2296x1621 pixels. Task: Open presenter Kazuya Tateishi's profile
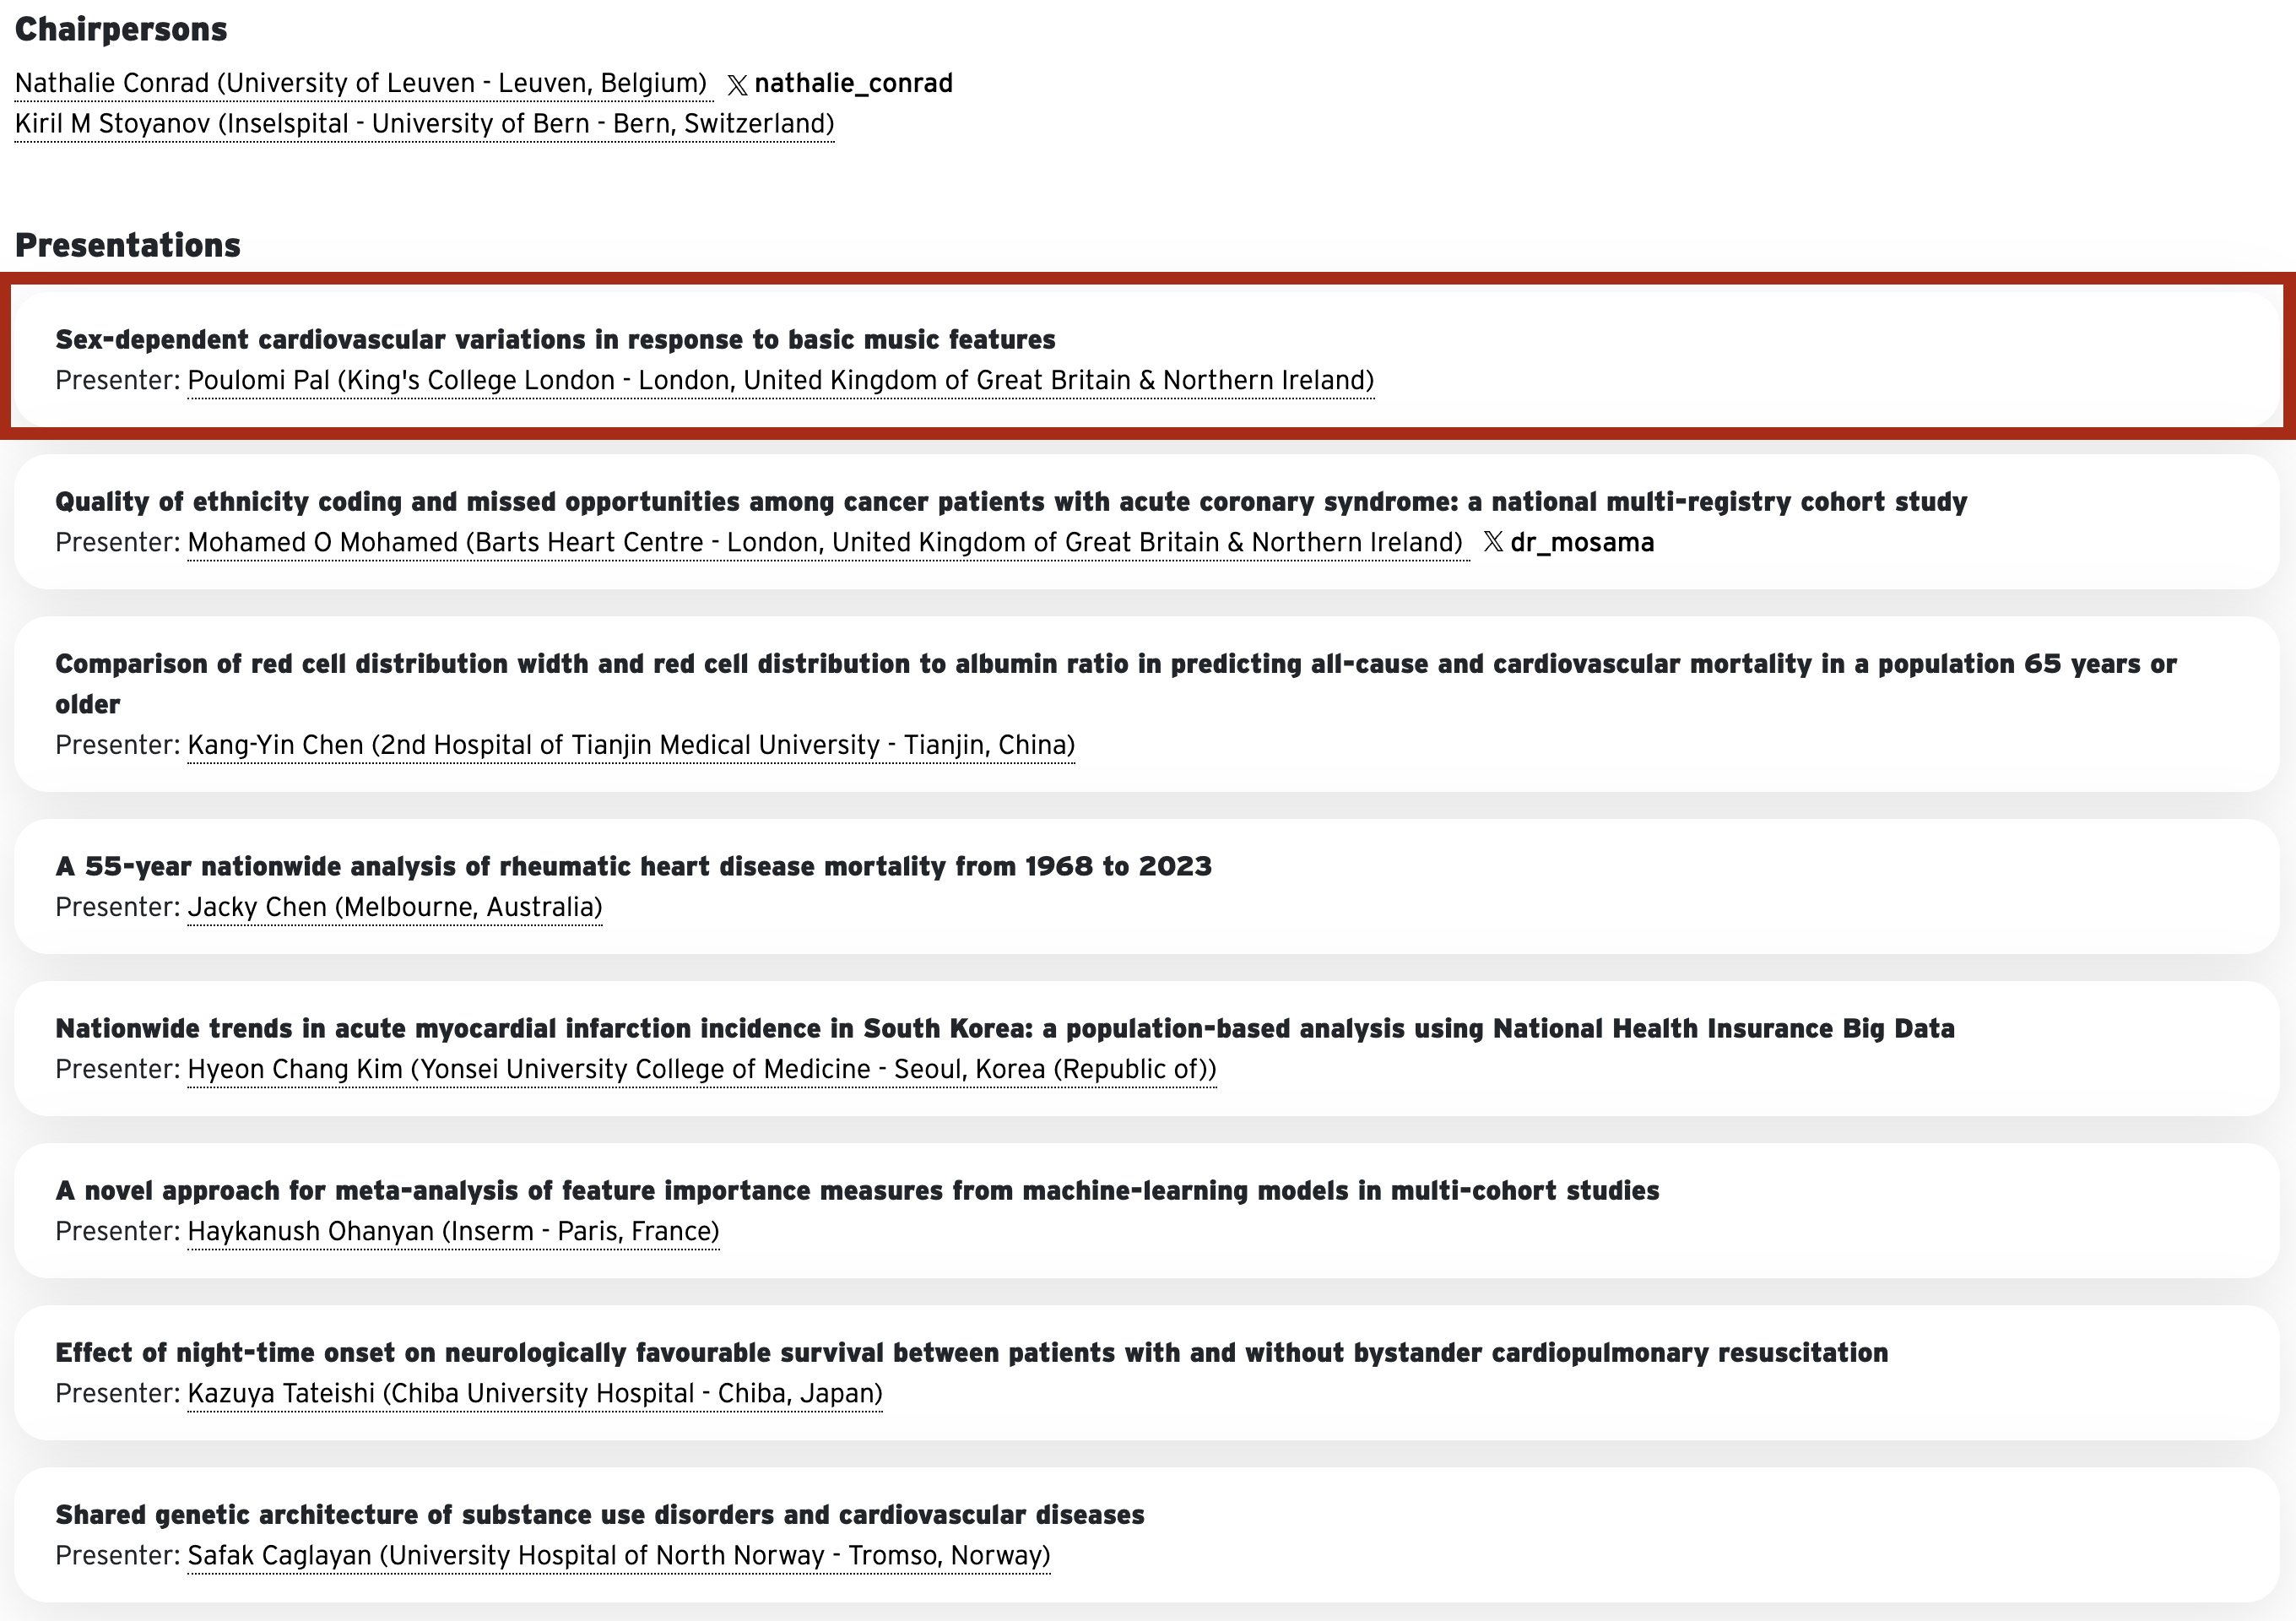coord(535,1394)
